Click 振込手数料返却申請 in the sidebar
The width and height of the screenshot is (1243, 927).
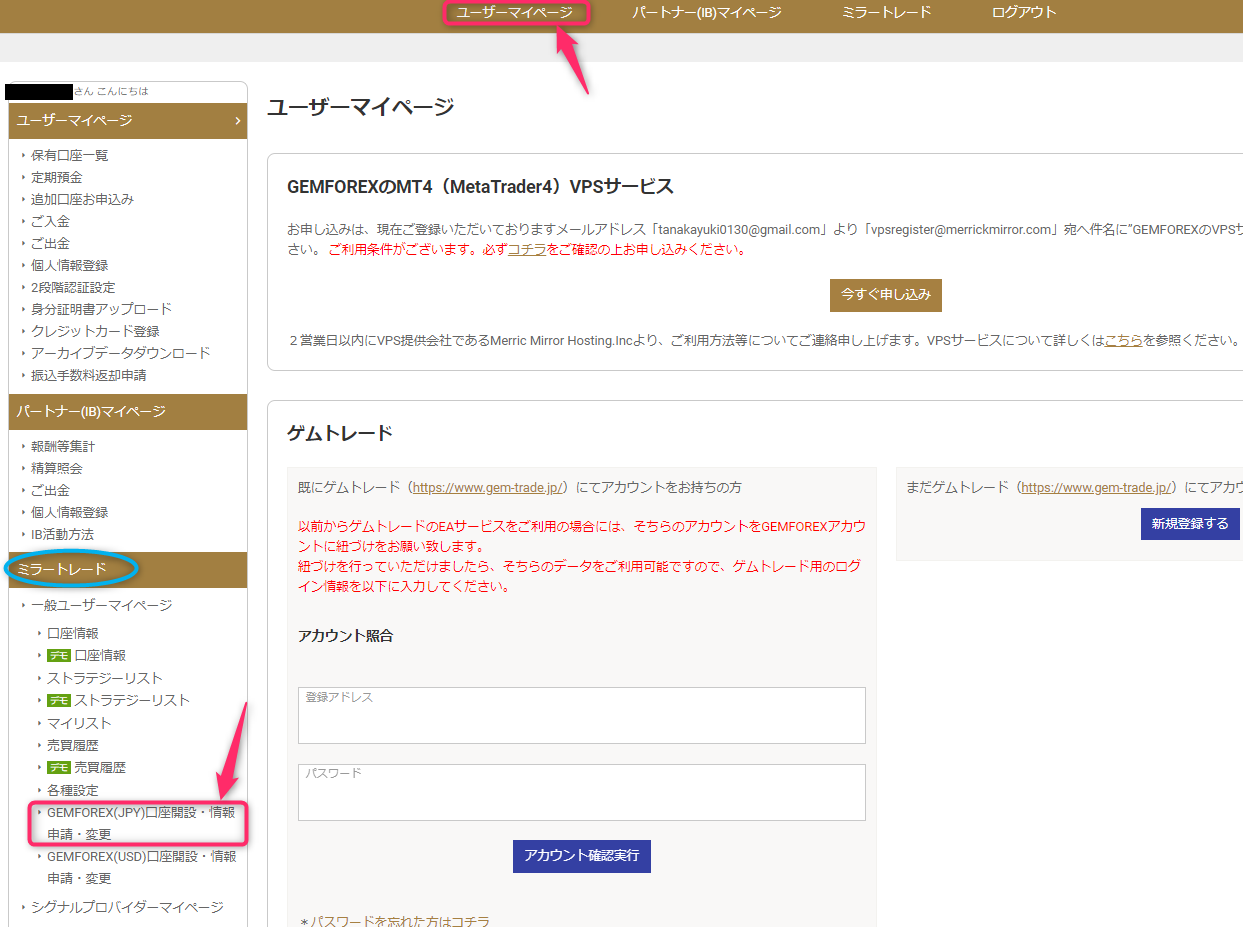click(x=89, y=375)
